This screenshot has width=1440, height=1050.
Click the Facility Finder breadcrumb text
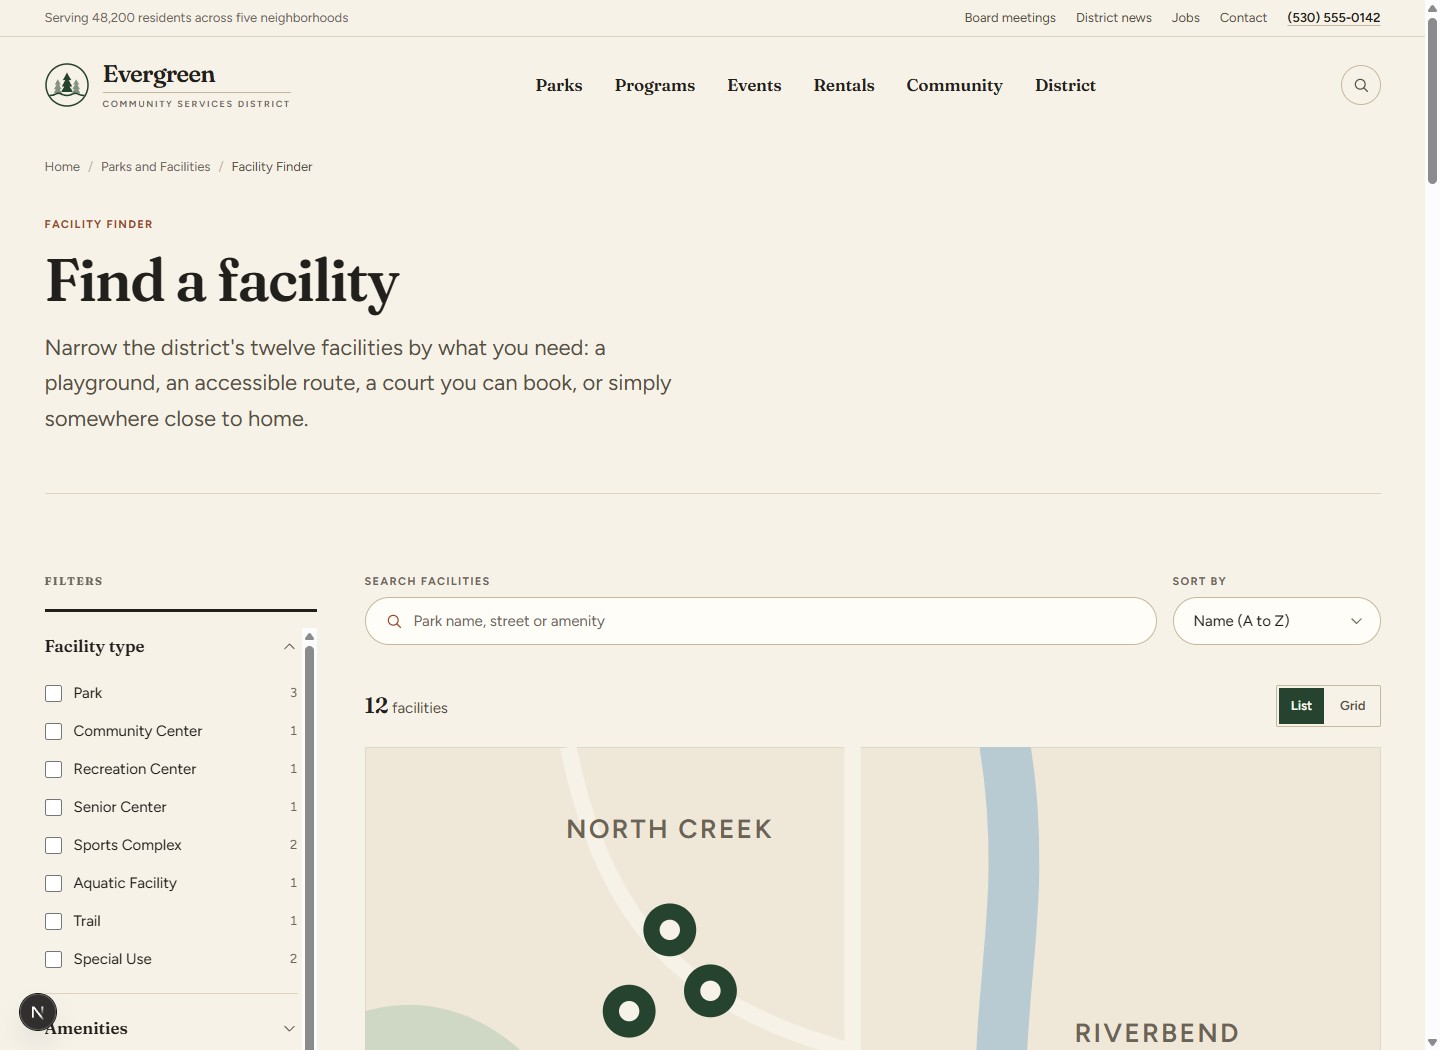point(272,167)
